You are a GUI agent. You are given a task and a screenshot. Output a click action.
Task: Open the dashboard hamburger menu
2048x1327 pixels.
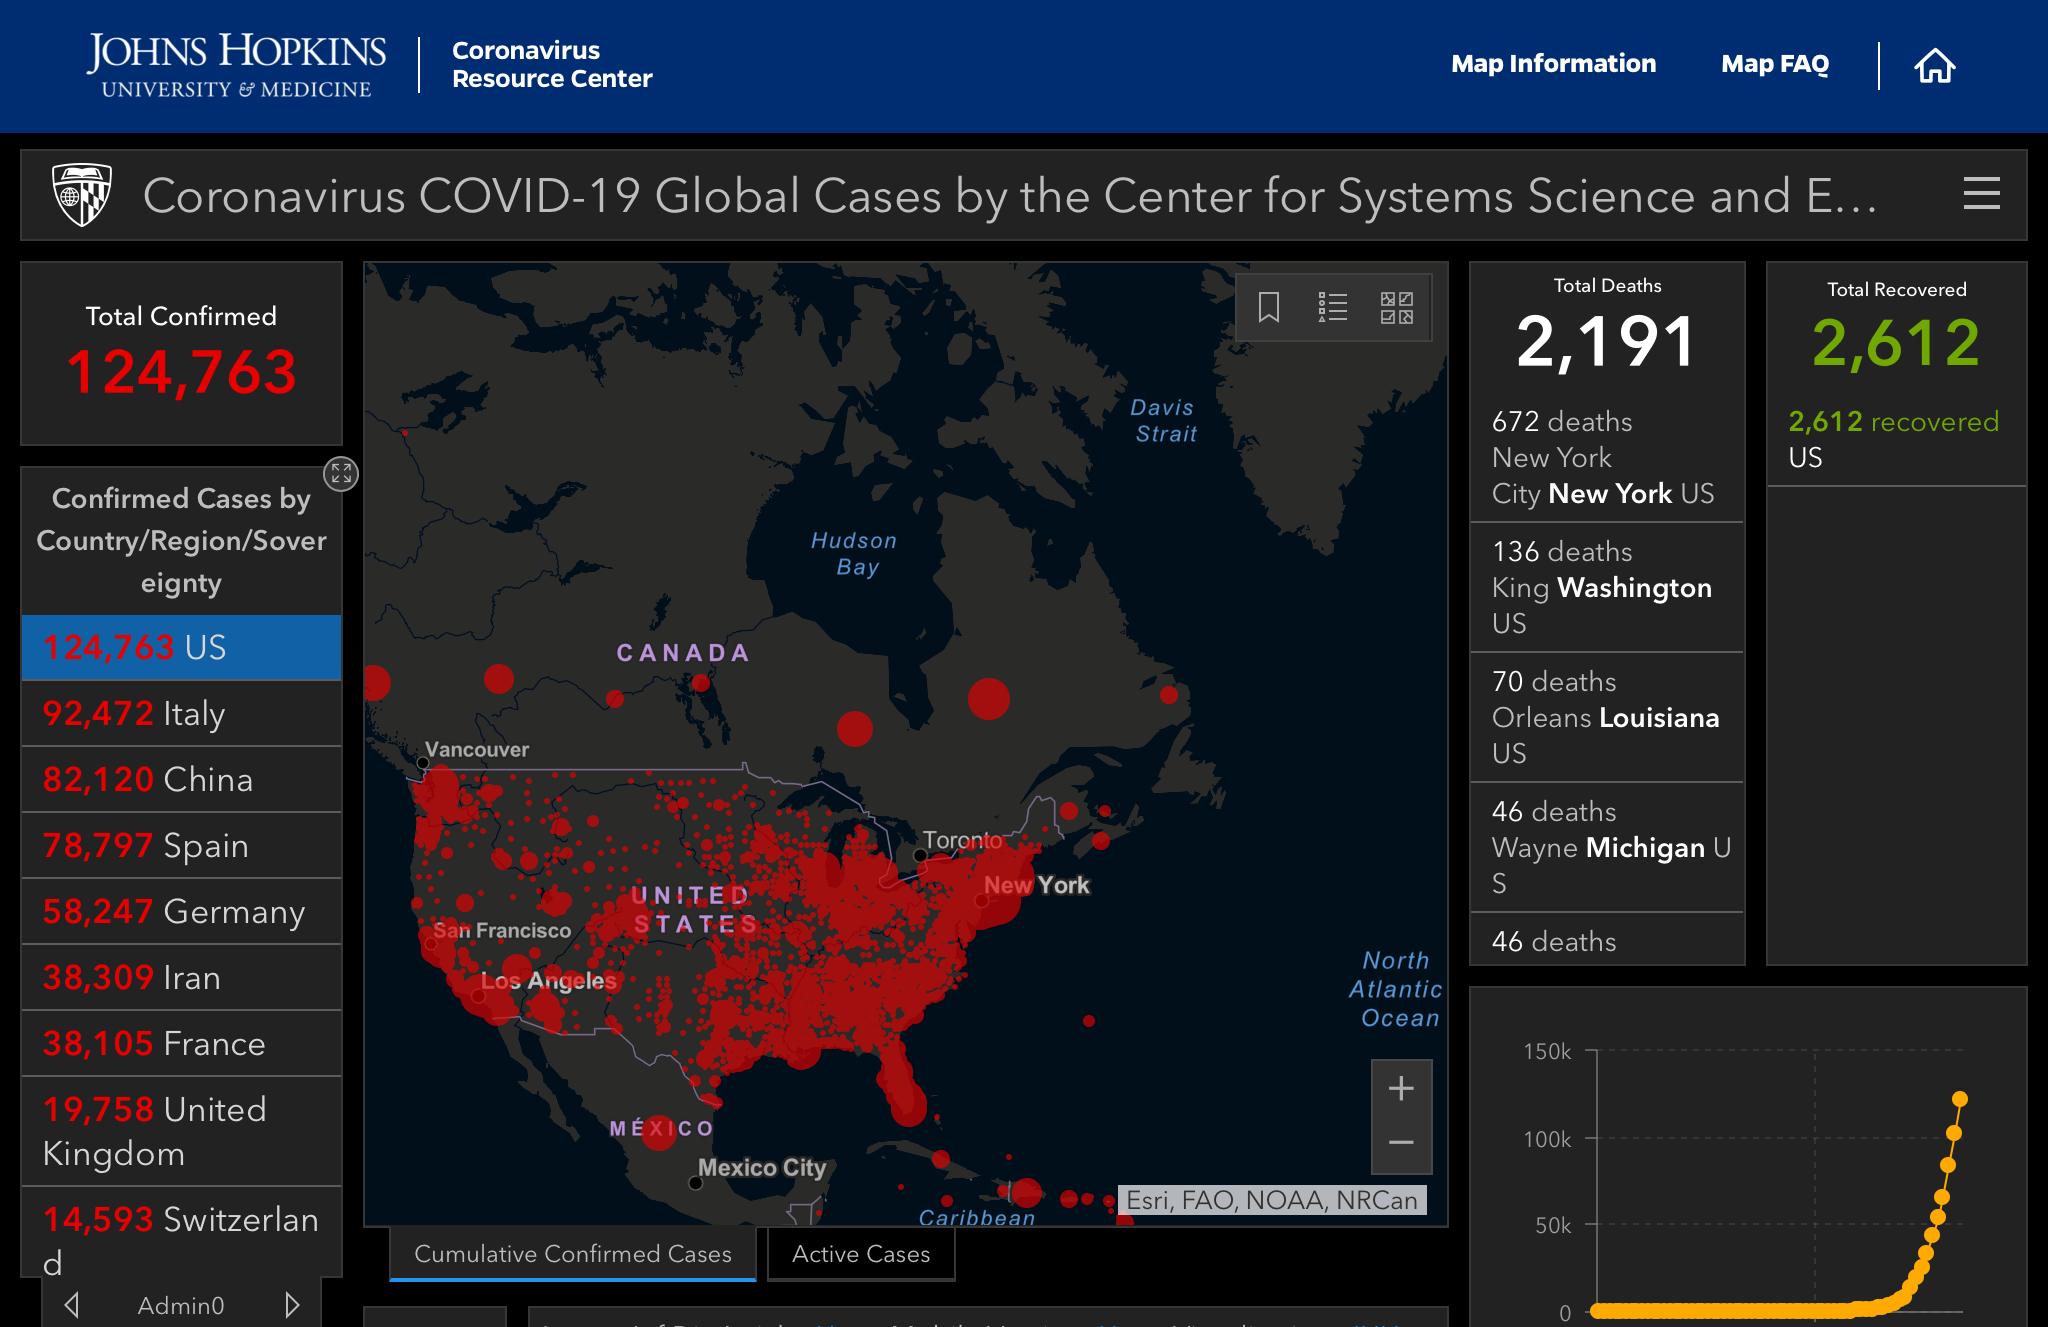[1981, 195]
